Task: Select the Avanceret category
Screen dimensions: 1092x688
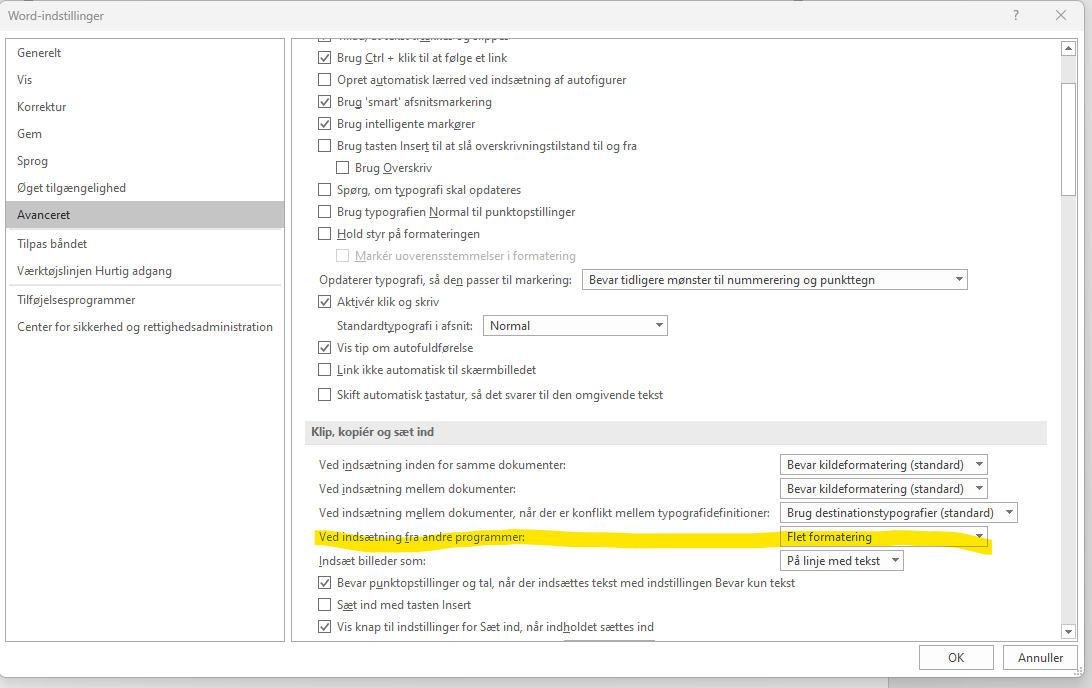Action: 145,215
